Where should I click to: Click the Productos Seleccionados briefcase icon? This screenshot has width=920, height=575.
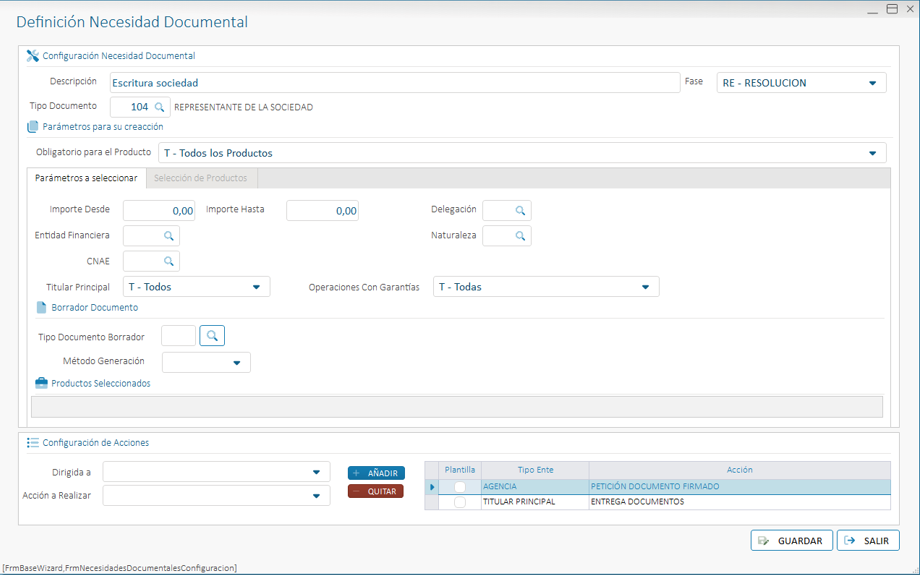pyautogui.click(x=41, y=383)
